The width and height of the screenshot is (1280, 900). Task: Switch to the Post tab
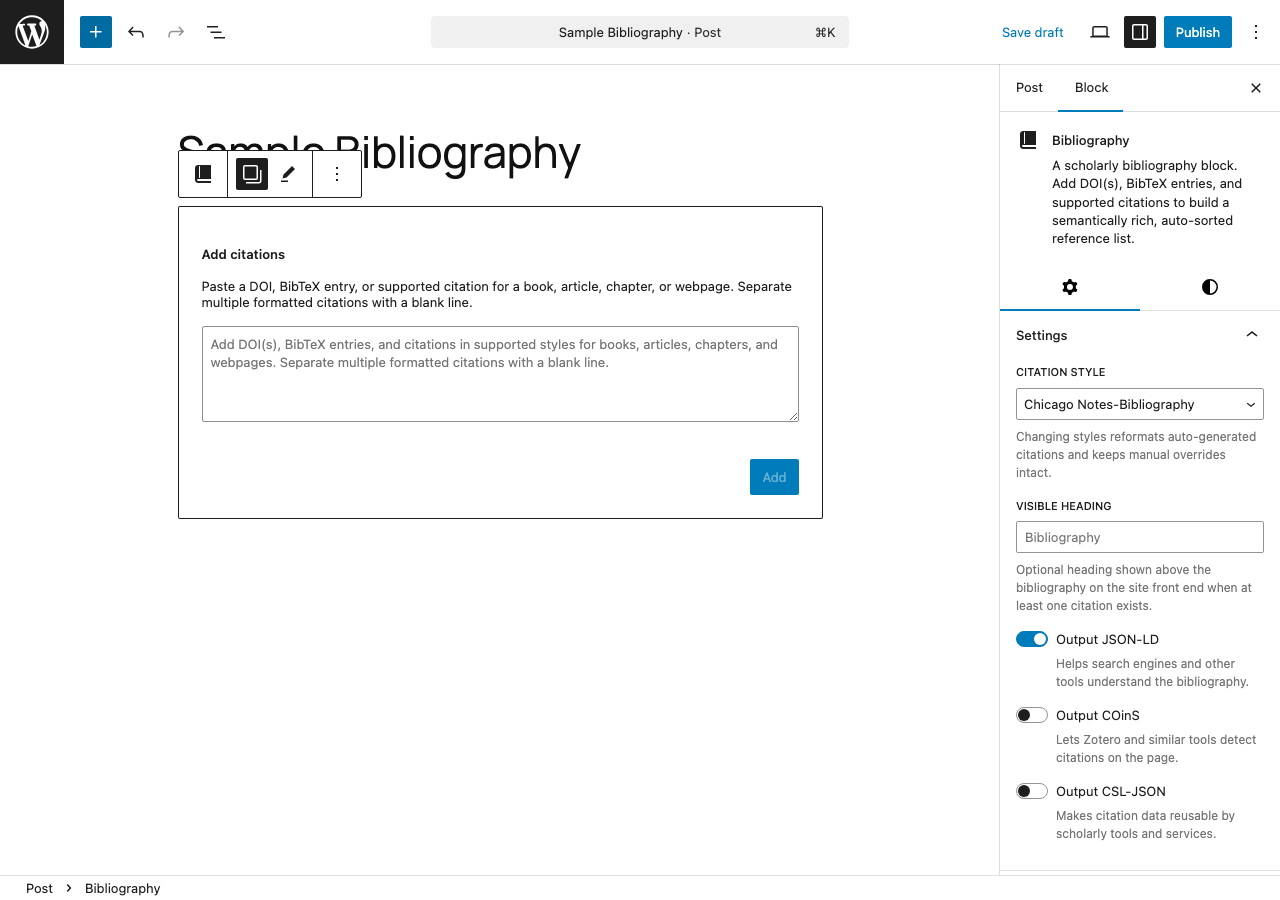[x=1029, y=88]
